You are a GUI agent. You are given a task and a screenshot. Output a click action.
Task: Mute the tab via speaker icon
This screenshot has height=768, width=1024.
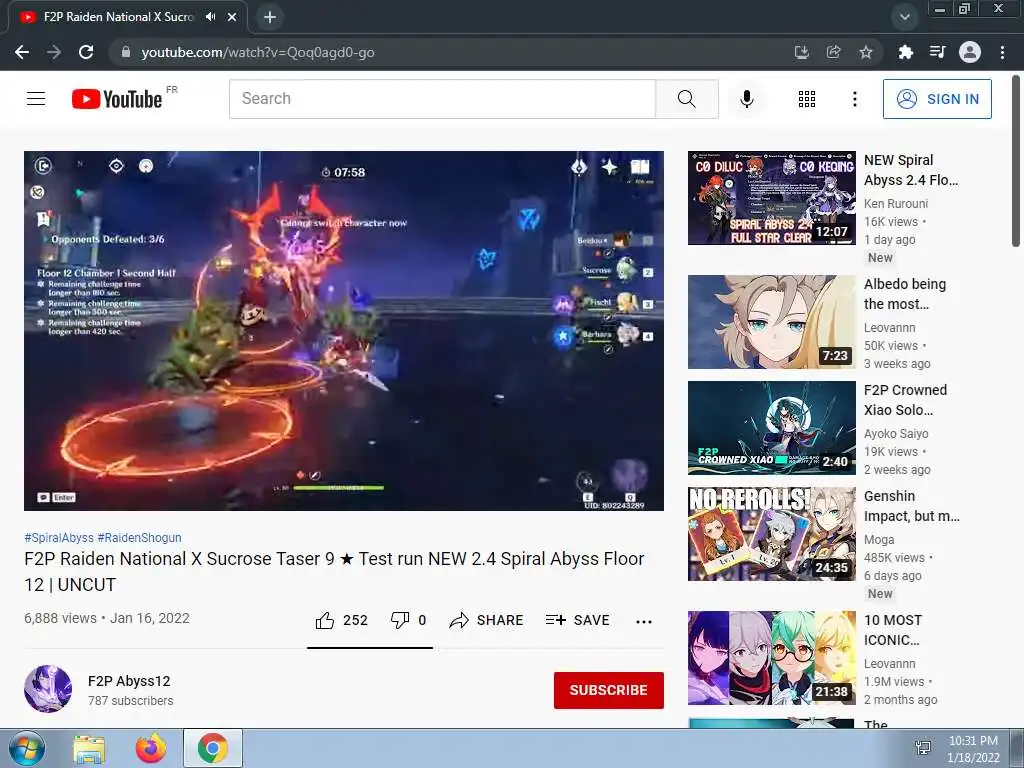(x=210, y=17)
